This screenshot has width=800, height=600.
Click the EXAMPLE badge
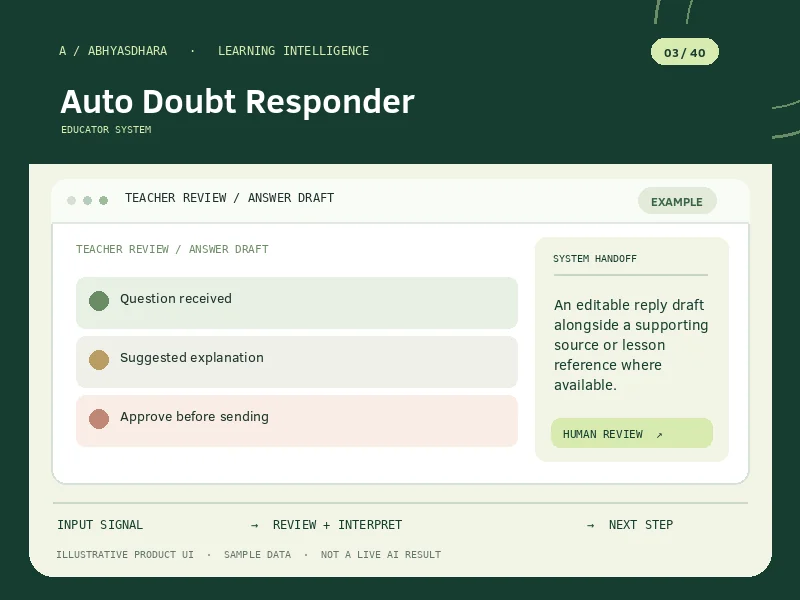pyautogui.click(x=677, y=201)
